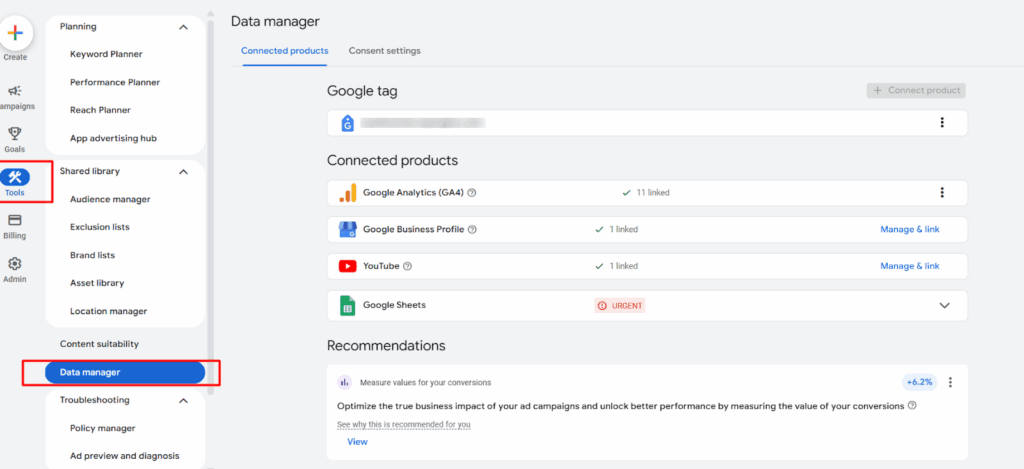Open help for Google Analytics (GA4)
The image size is (1024, 469).
472,193
